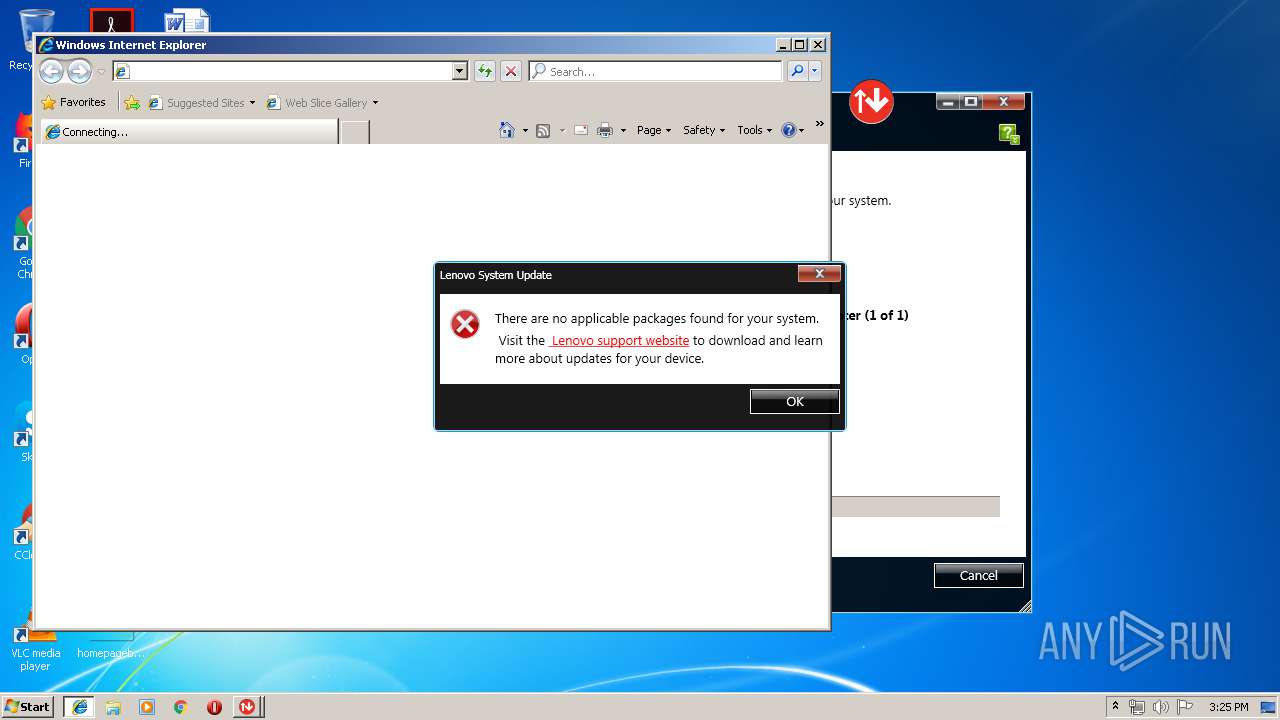Open Opera from the taskbar

click(214, 707)
